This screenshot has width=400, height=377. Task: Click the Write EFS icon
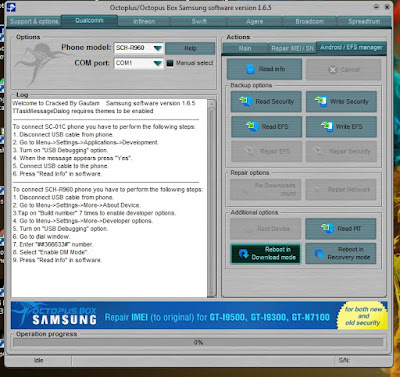327,126
